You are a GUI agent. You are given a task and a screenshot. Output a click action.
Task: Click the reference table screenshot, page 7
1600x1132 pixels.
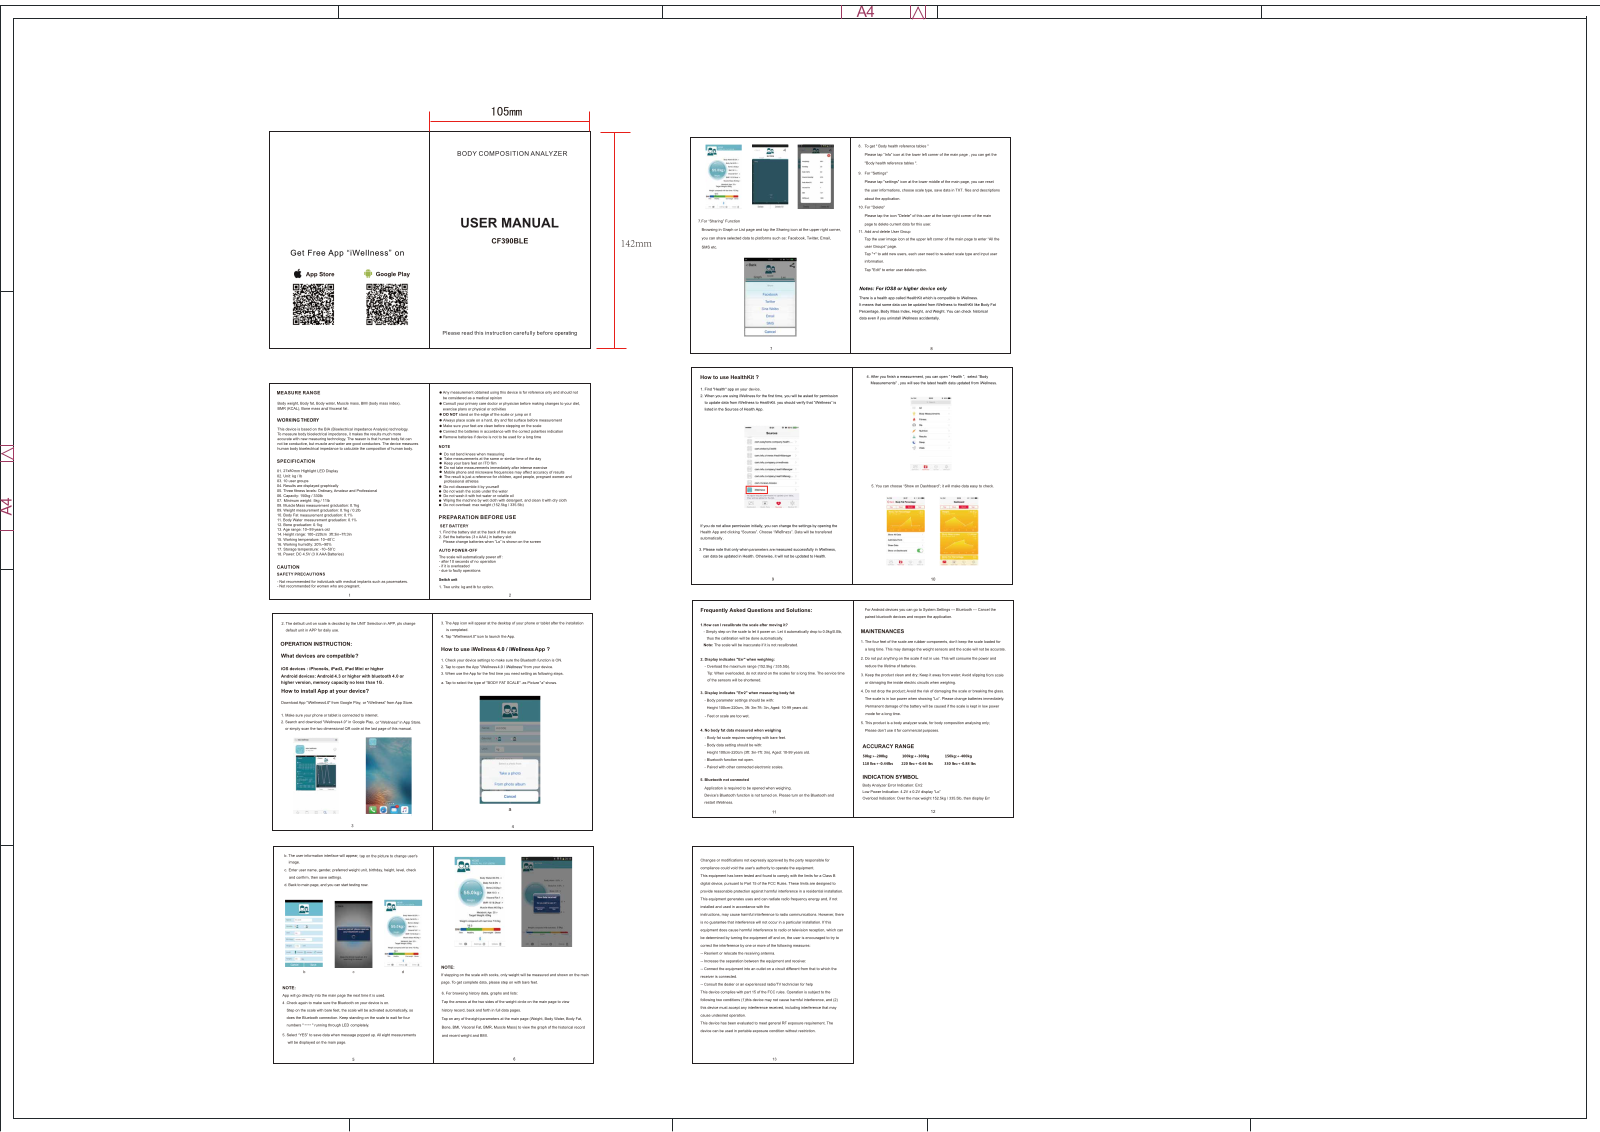coord(814,178)
